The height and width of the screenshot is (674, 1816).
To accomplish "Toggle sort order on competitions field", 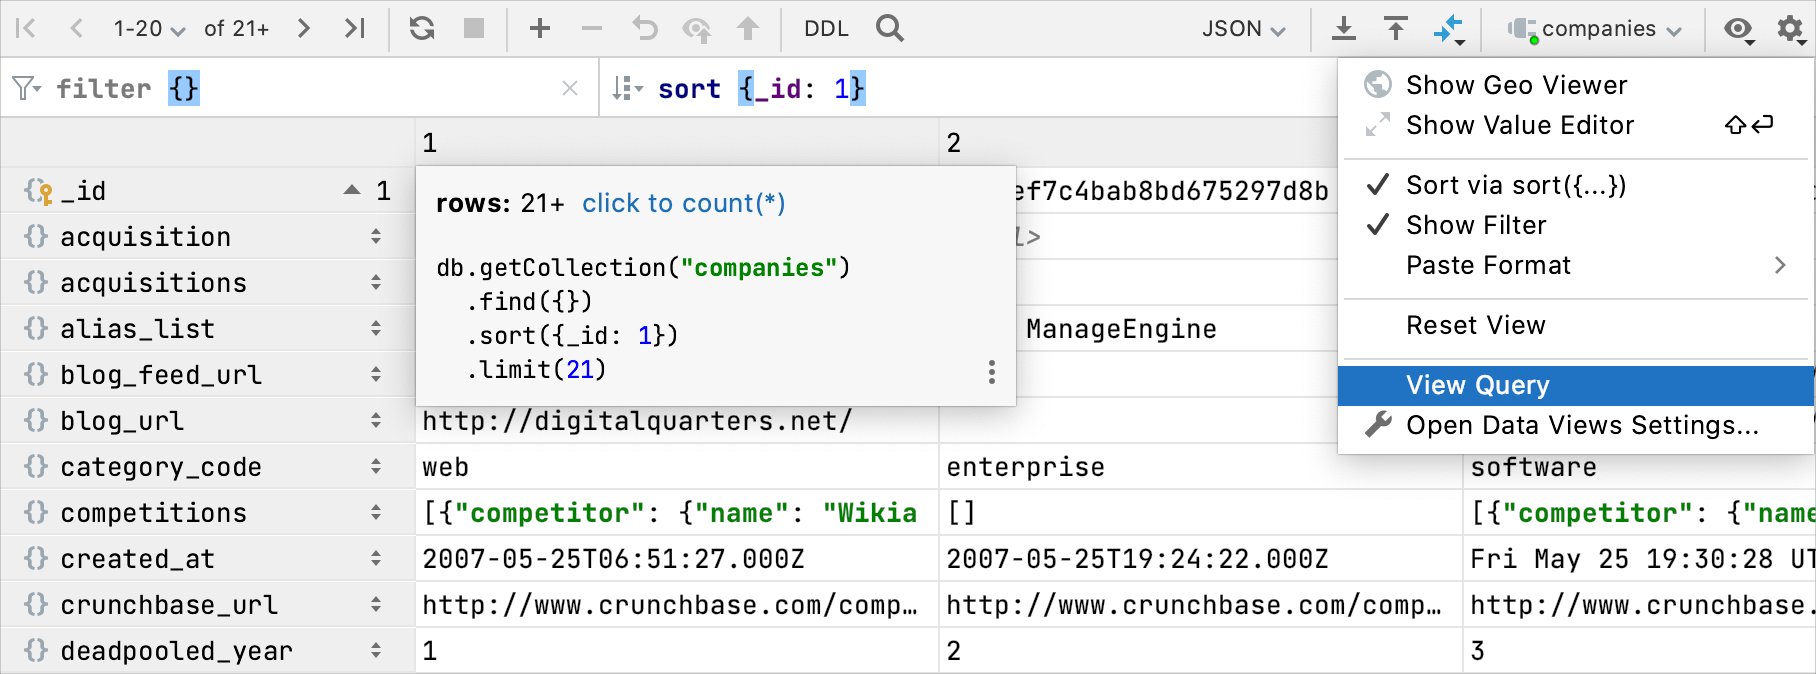I will coord(376,512).
